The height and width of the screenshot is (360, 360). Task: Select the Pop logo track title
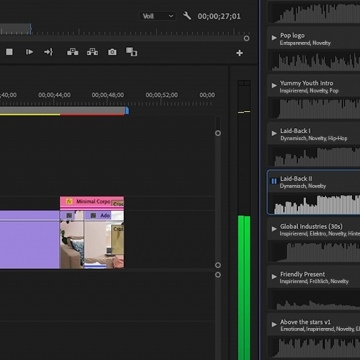point(292,35)
